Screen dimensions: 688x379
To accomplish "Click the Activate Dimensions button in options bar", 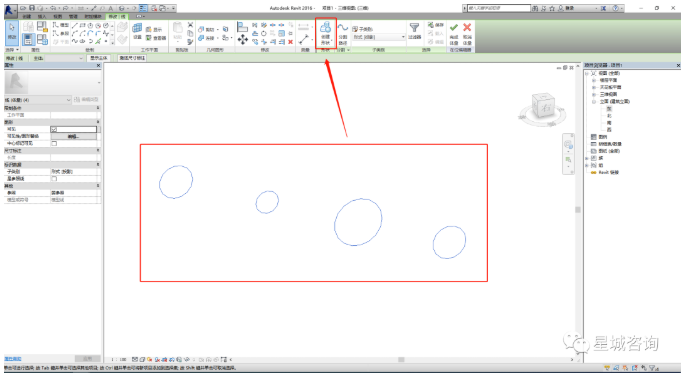I will point(132,58).
